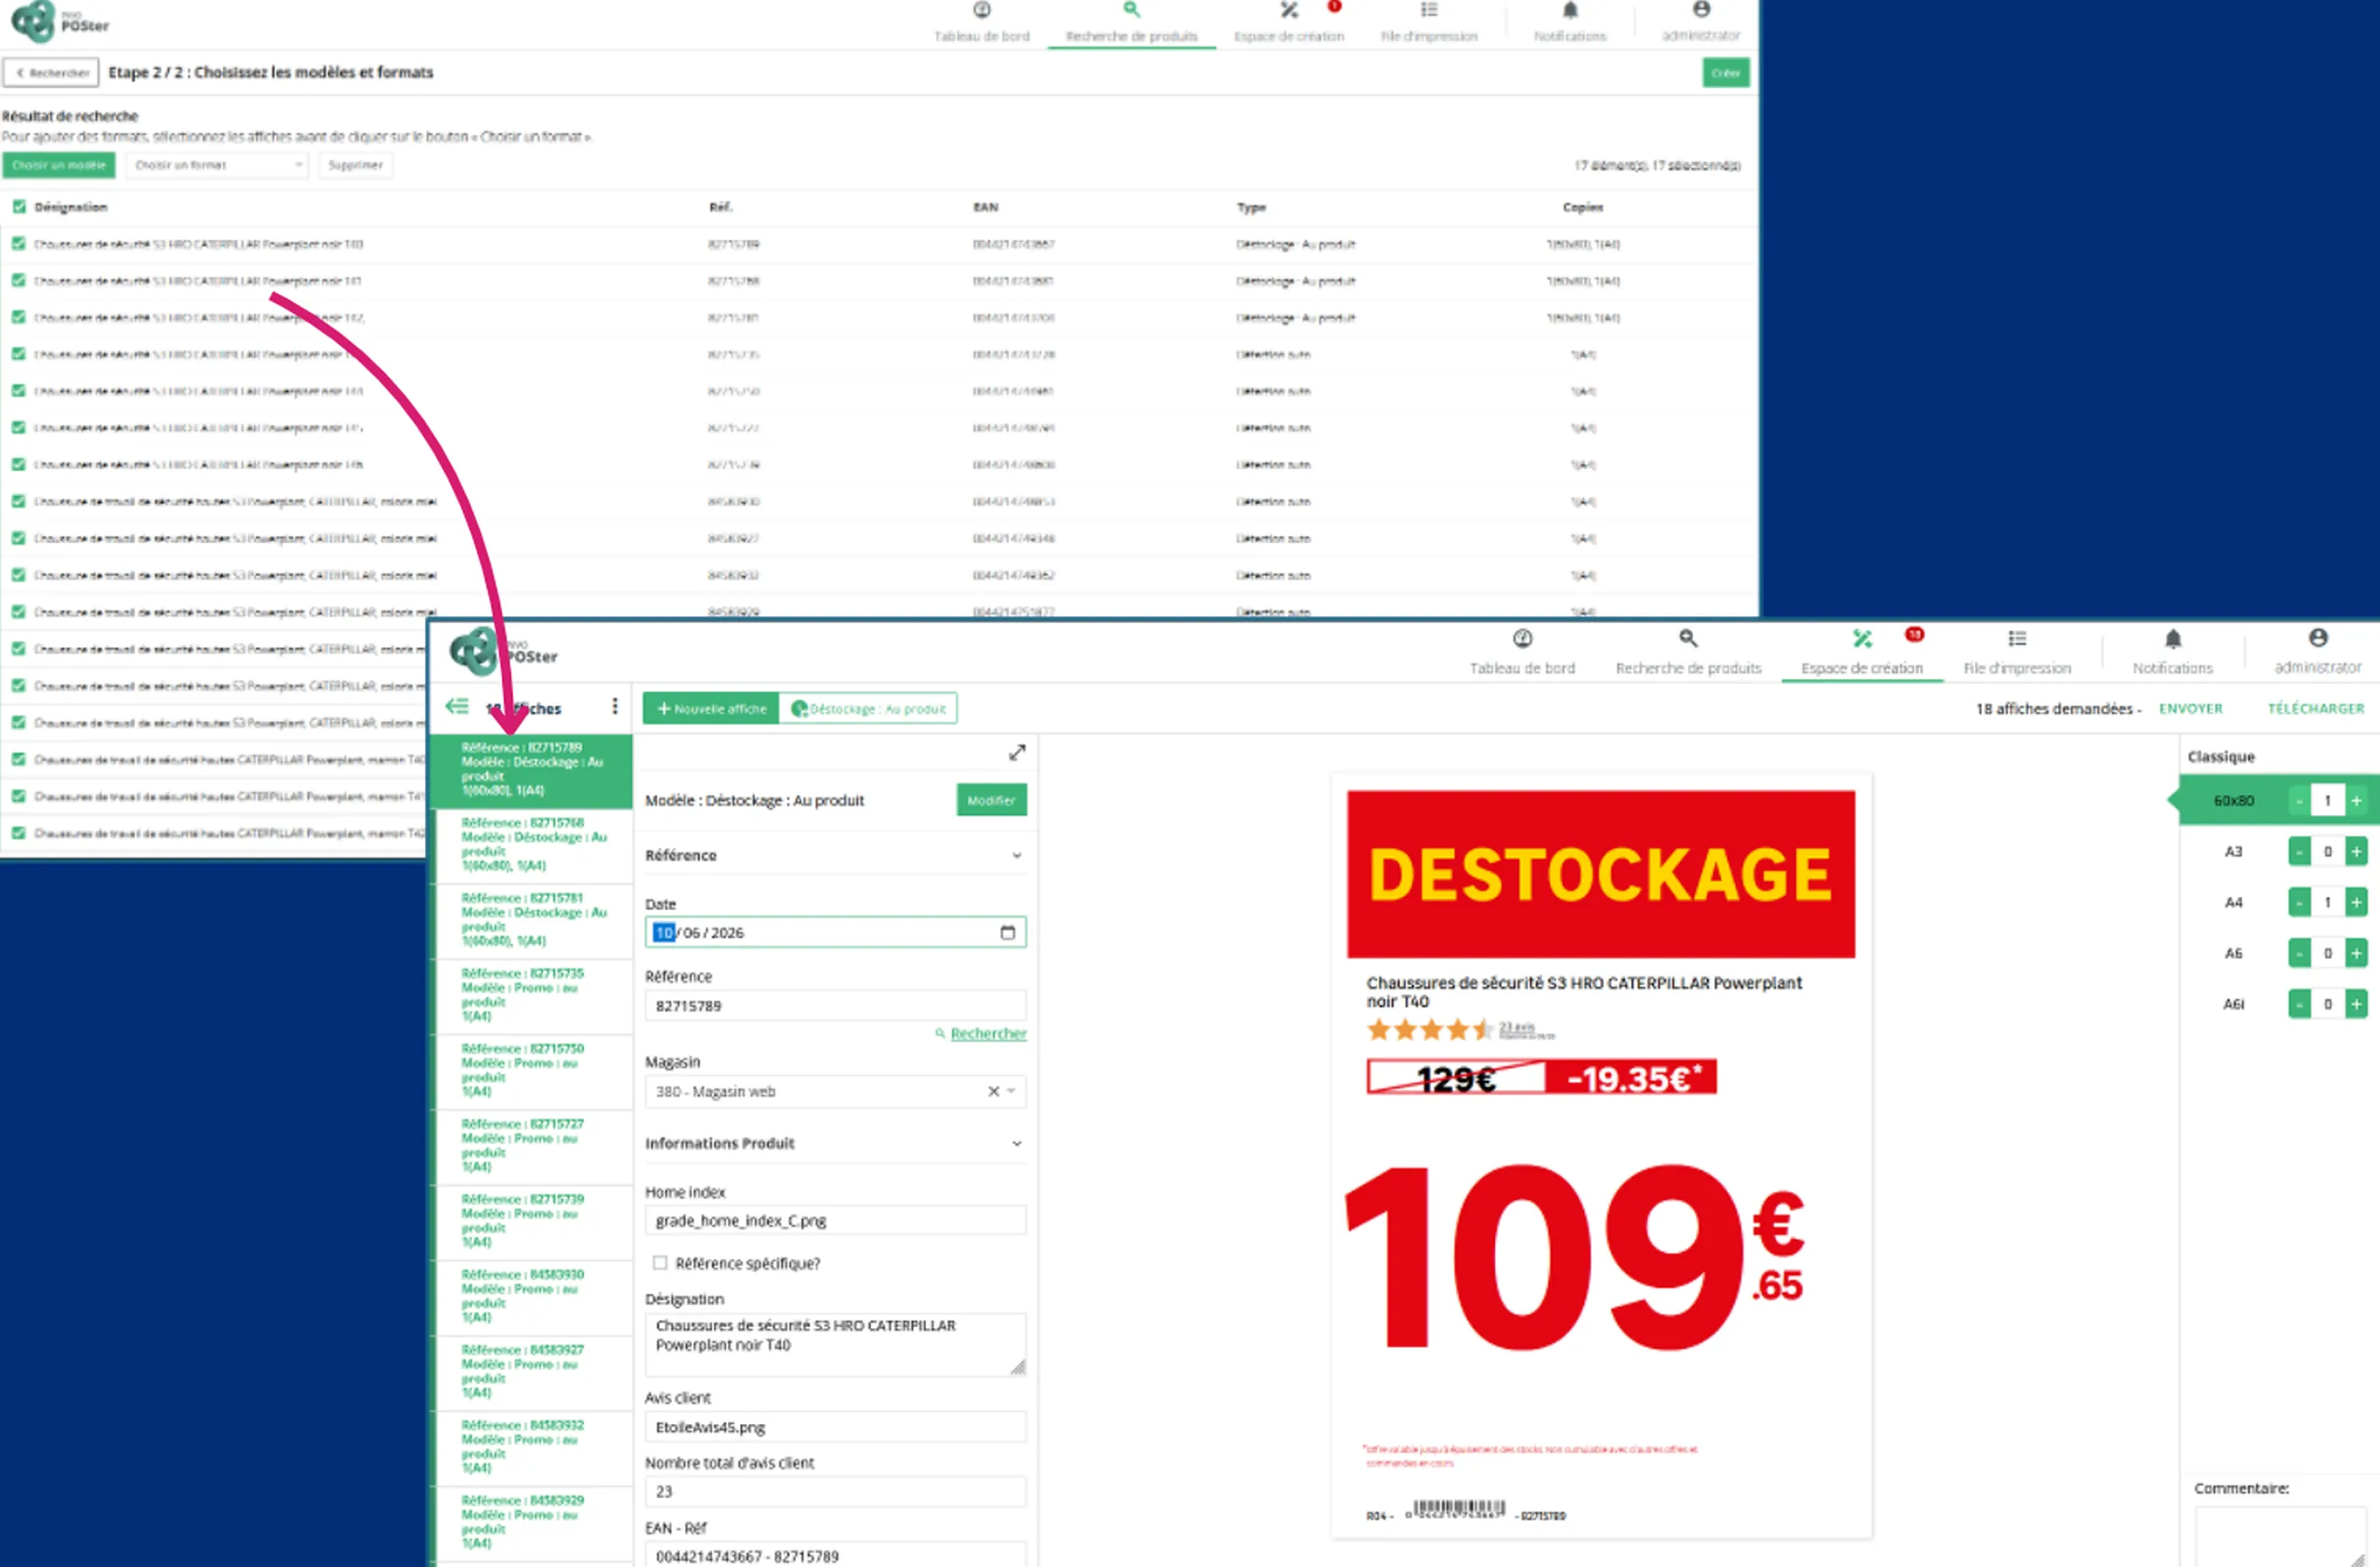Click Rechercher back button in back window

pyautogui.click(x=51, y=73)
